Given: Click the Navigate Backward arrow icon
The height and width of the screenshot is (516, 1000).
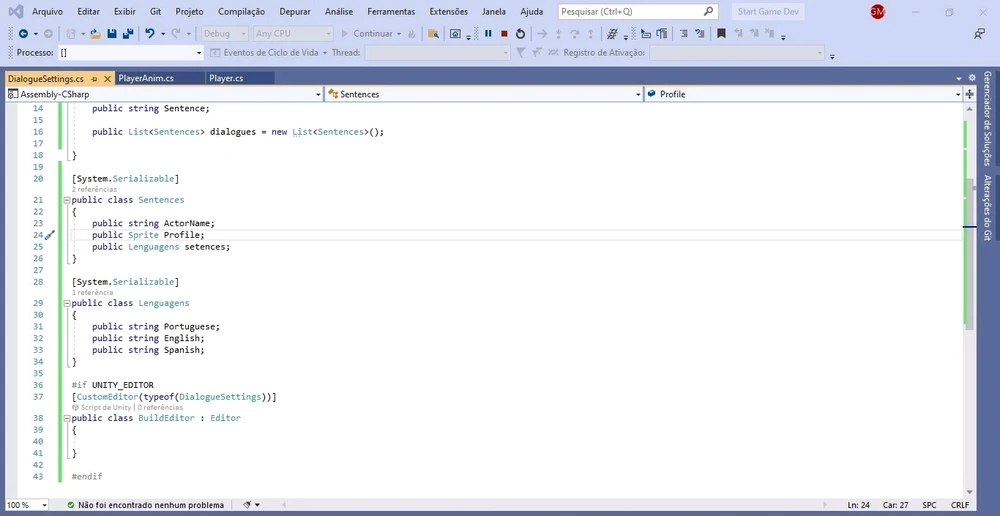Looking at the screenshot, I should [22, 33].
